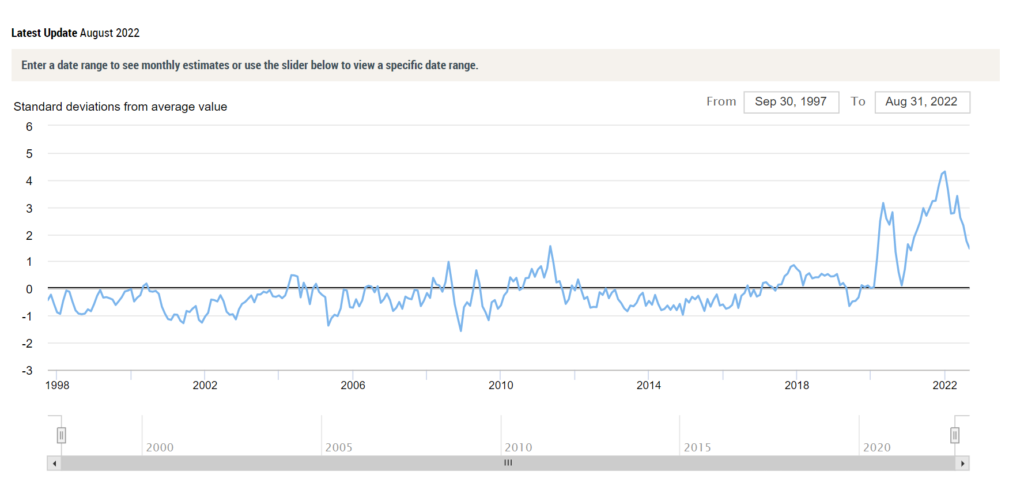Viewport: 1024px width, 490px height.
Task: Click the y-axis title Standard deviations from average value
Action: point(120,107)
